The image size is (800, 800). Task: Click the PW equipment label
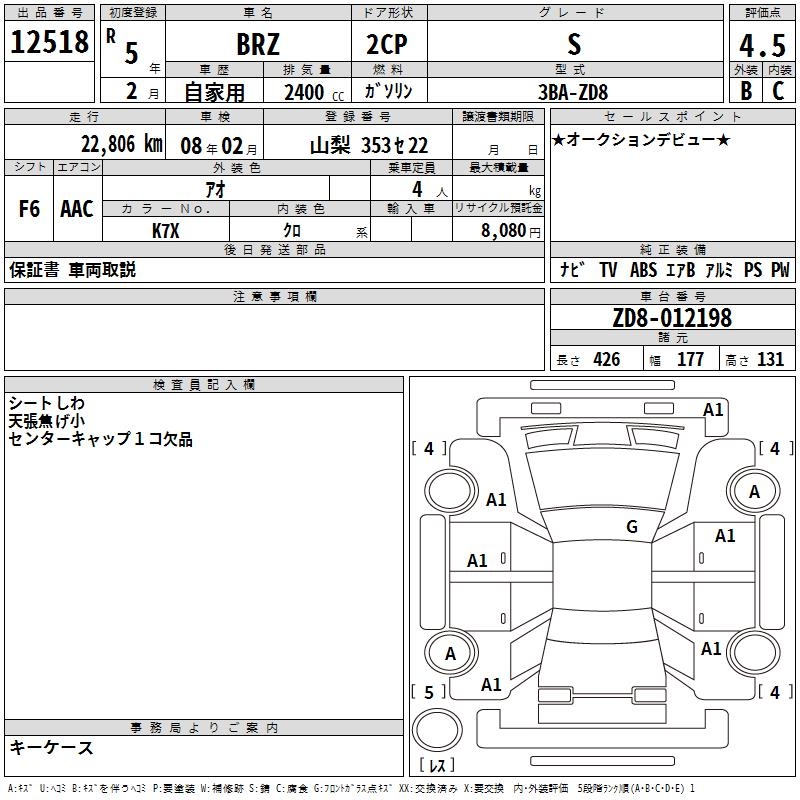[x=780, y=270]
